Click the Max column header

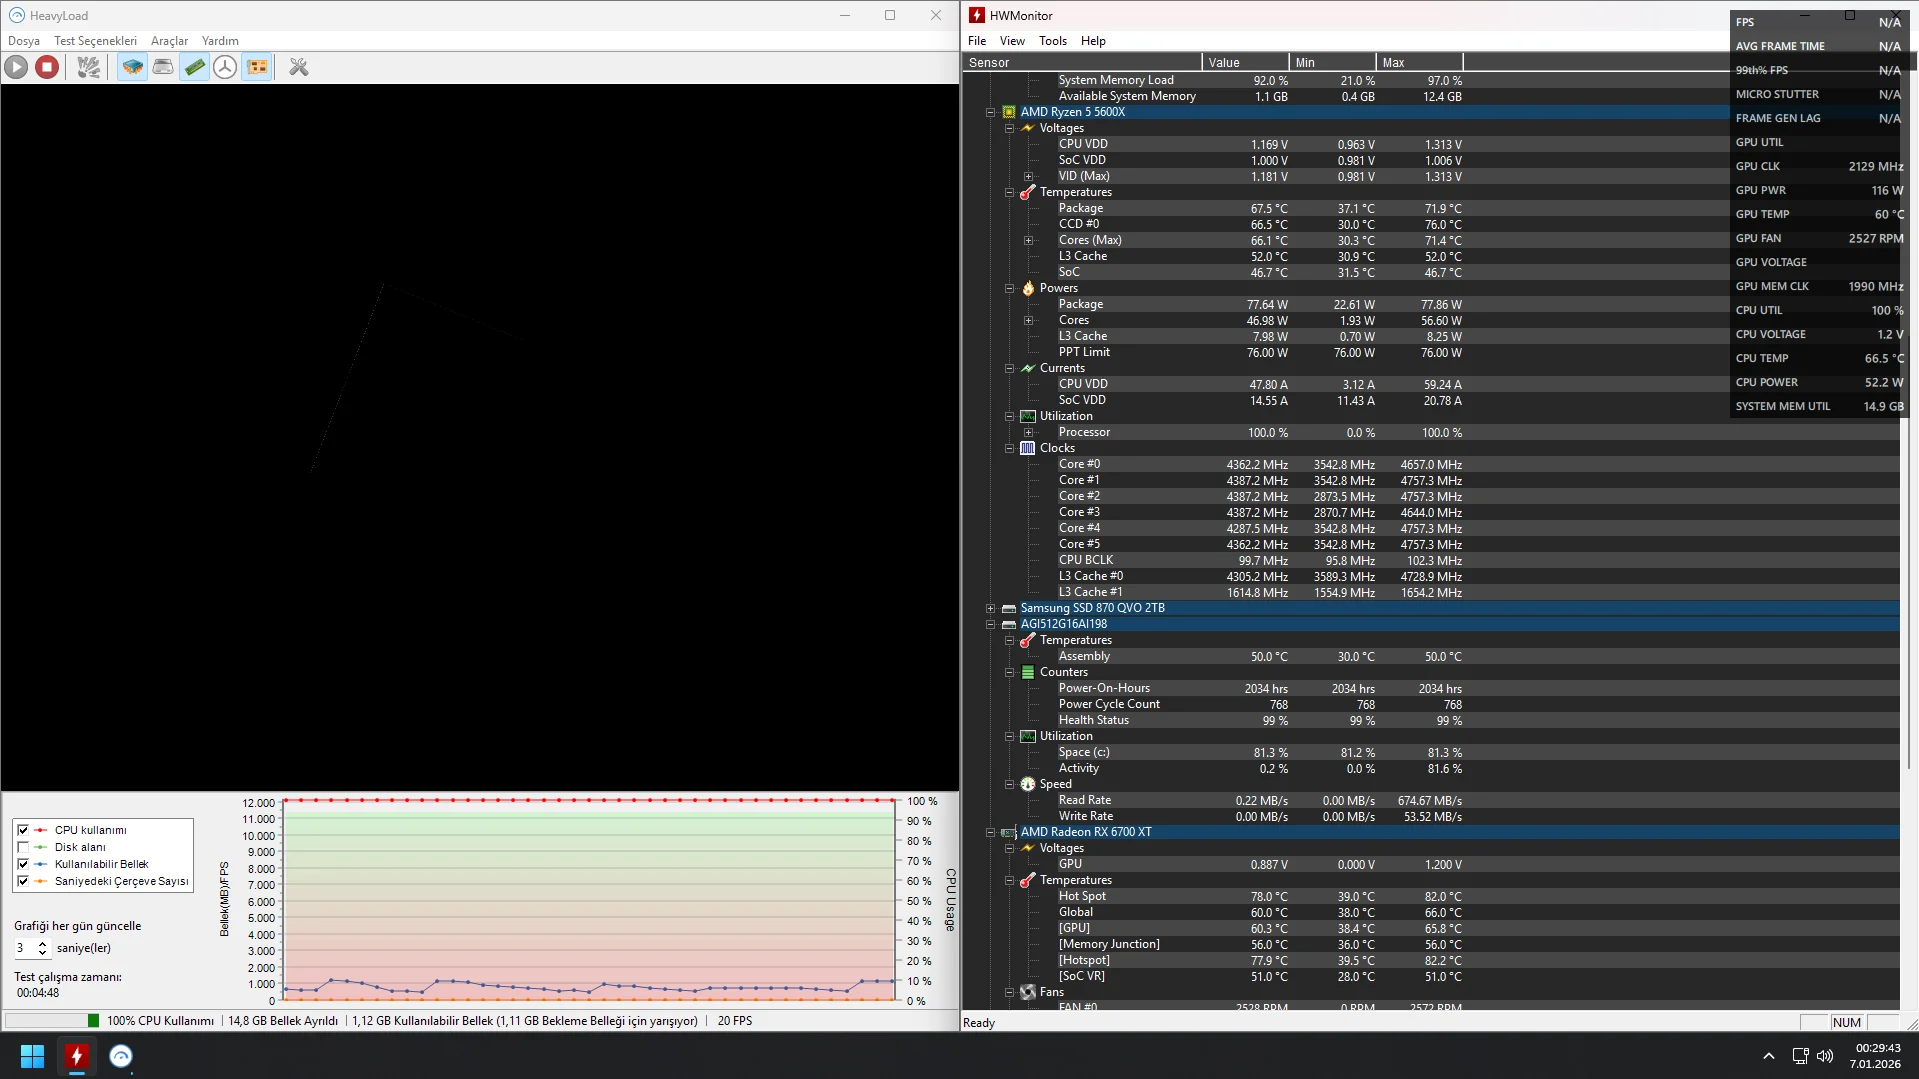(1420, 62)
